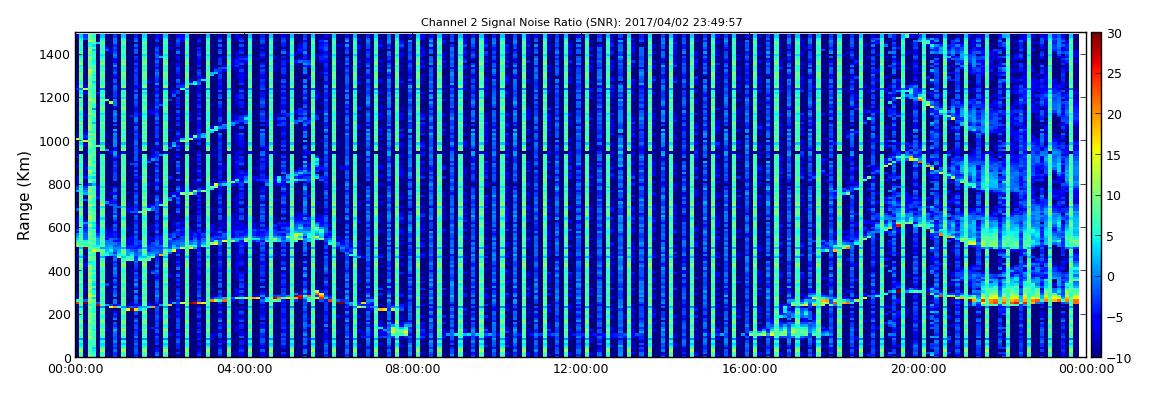Click the 12:00:00 time axis label
This screenshot has width=1150, height=407.
(x=581, y=370)
